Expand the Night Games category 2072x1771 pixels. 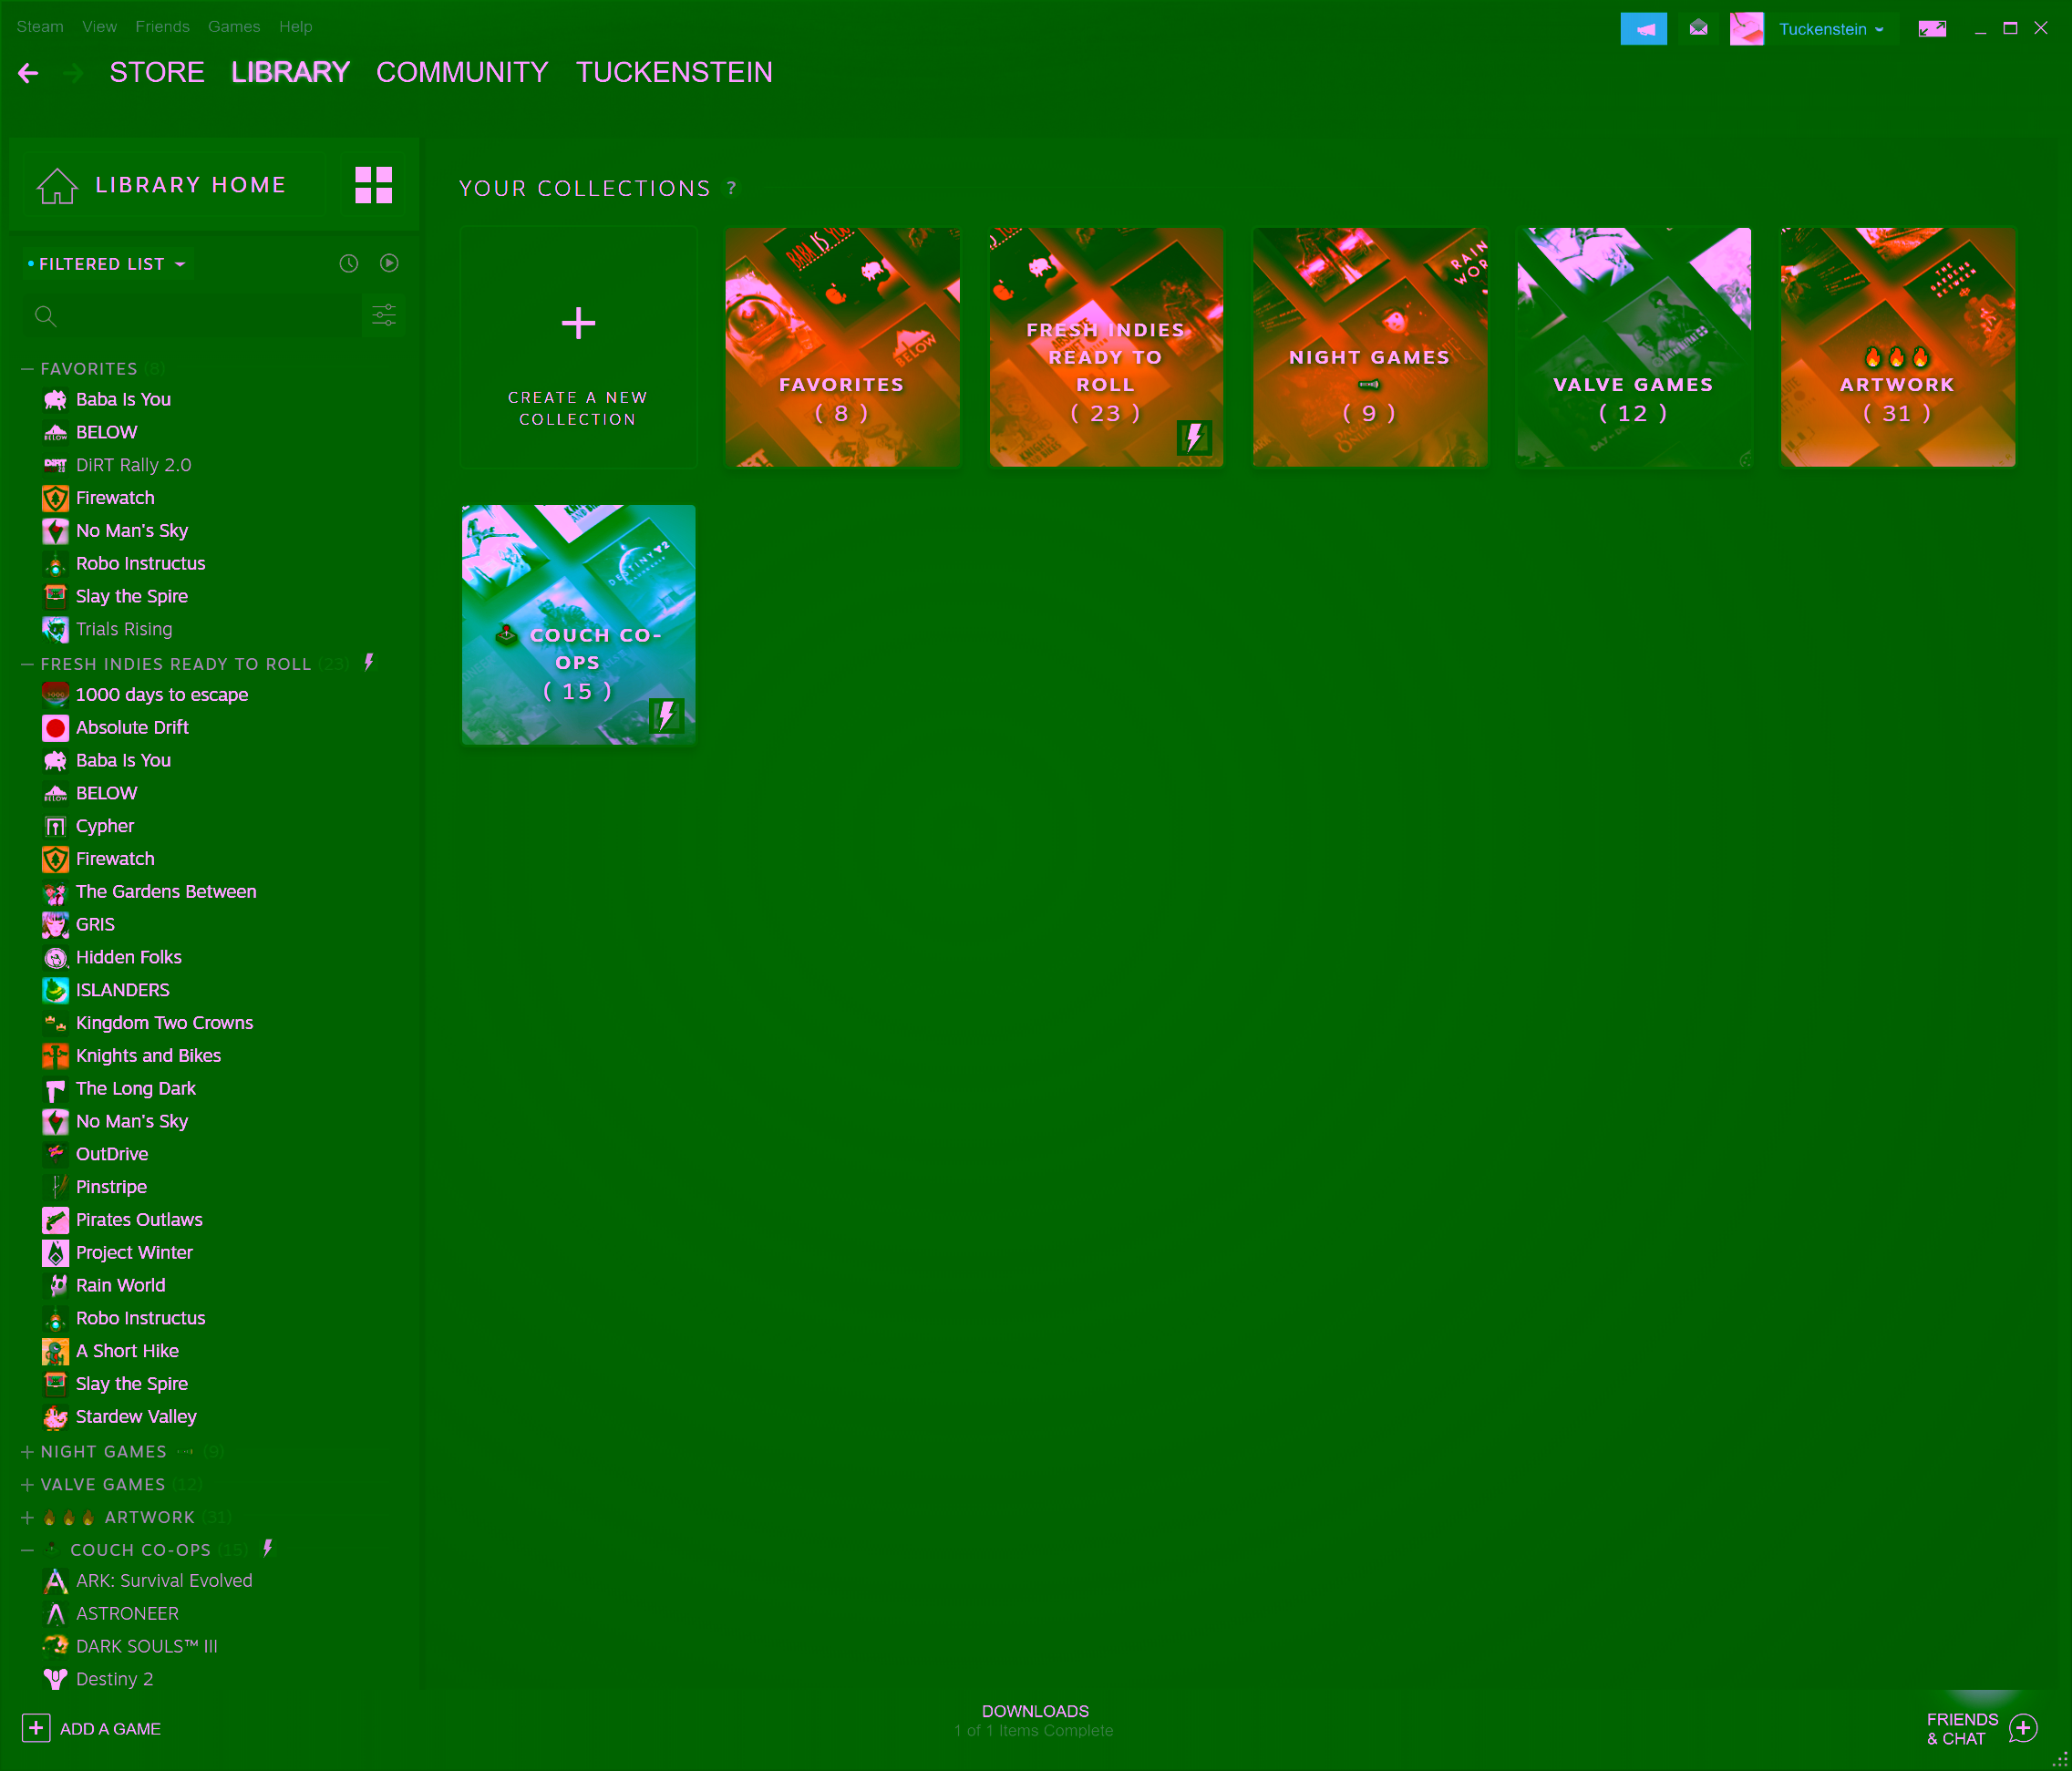click(27, 1452)
